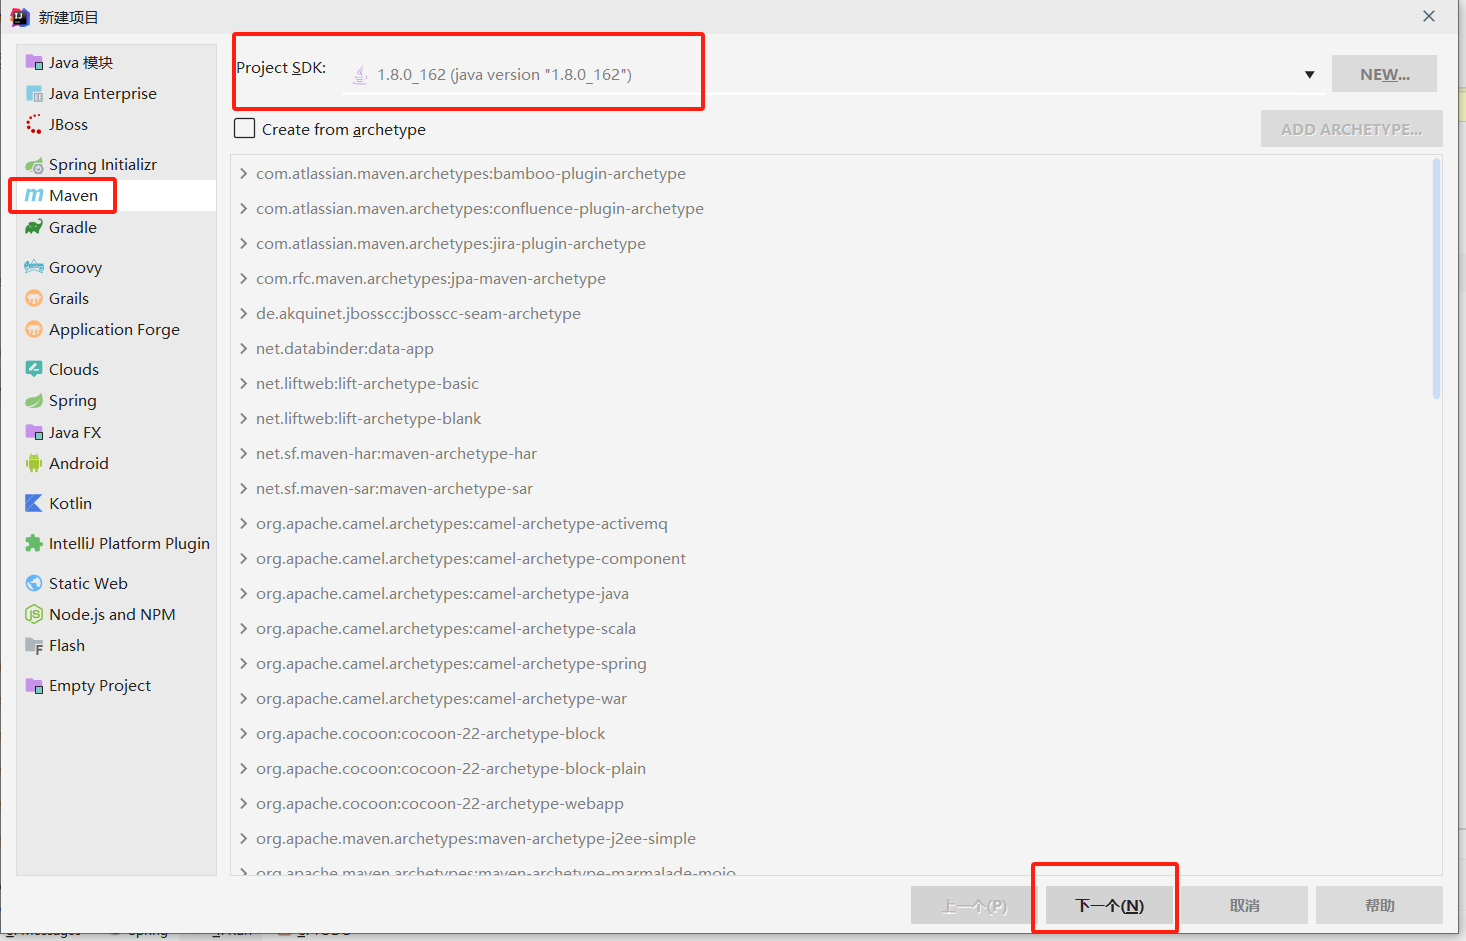Click the Static Web globe icon

tap(34, 583)
